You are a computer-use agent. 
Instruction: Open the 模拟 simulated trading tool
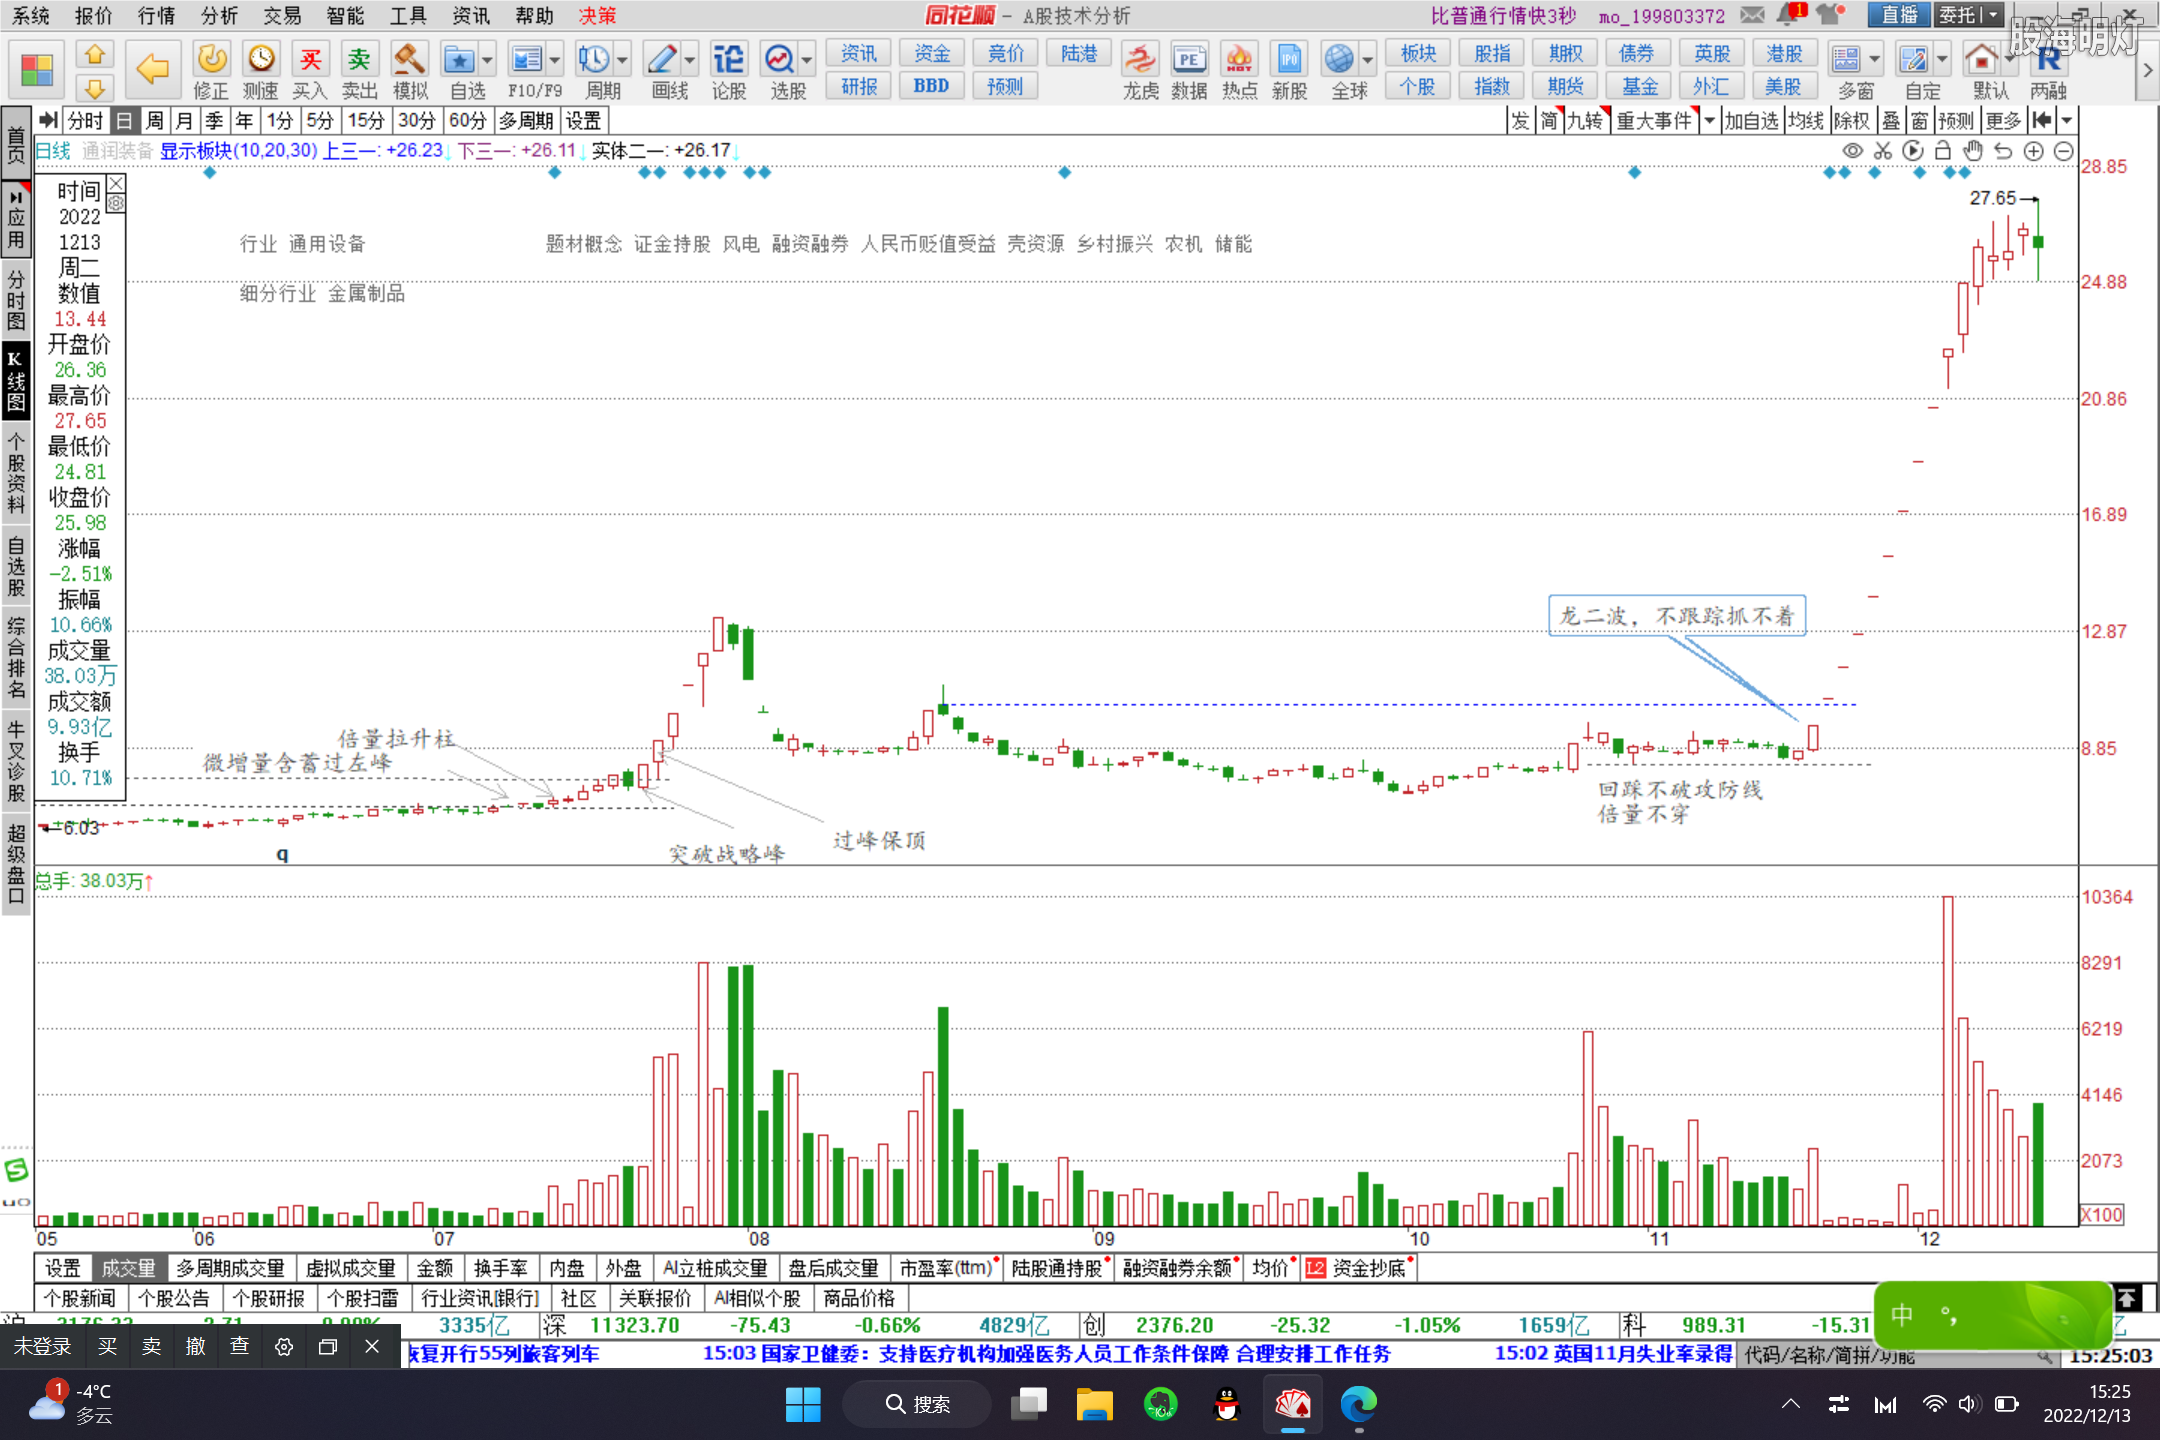(x=410, y=70)
